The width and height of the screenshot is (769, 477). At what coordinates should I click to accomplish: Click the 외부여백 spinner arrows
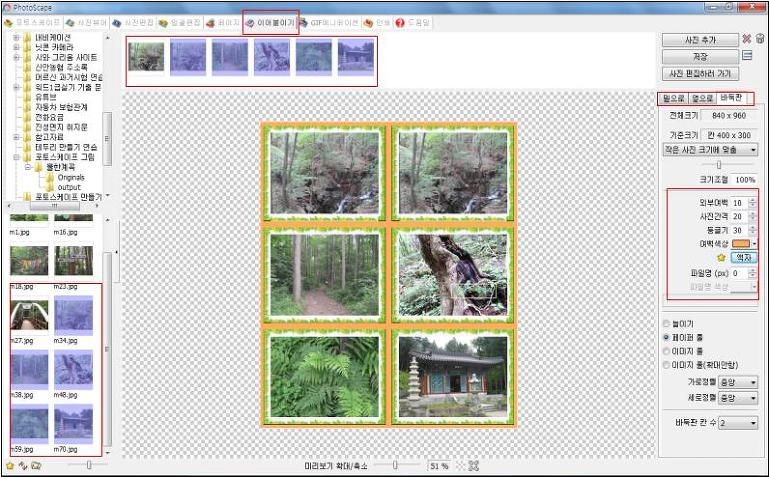(752, 202)
